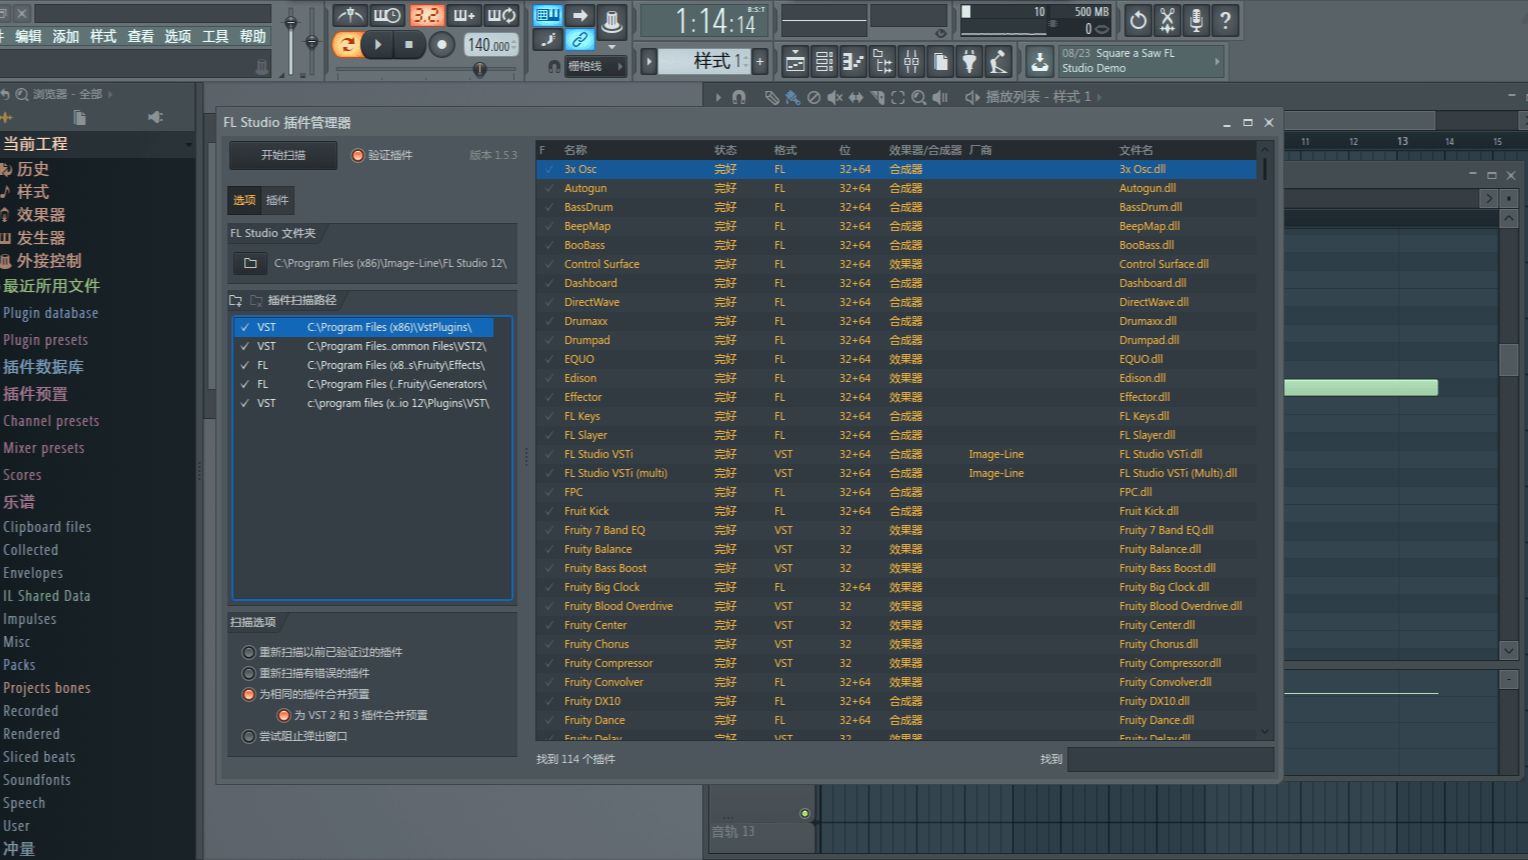This screenshot has width=1528, height=860.
Task: Toggle the metronome icon
Action: [349, 15]
